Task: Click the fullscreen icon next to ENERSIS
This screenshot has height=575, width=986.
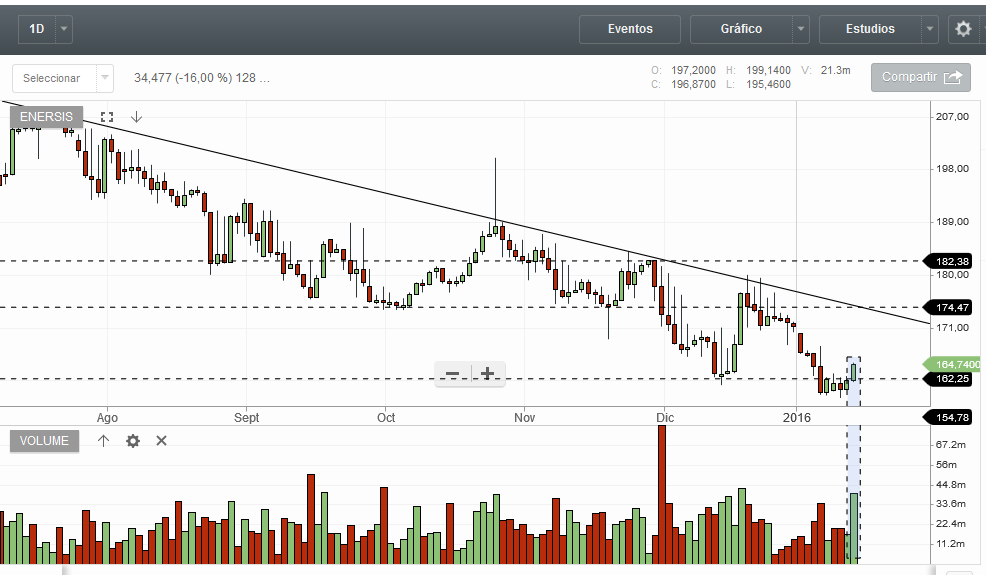Action: (x=107, y=117)
